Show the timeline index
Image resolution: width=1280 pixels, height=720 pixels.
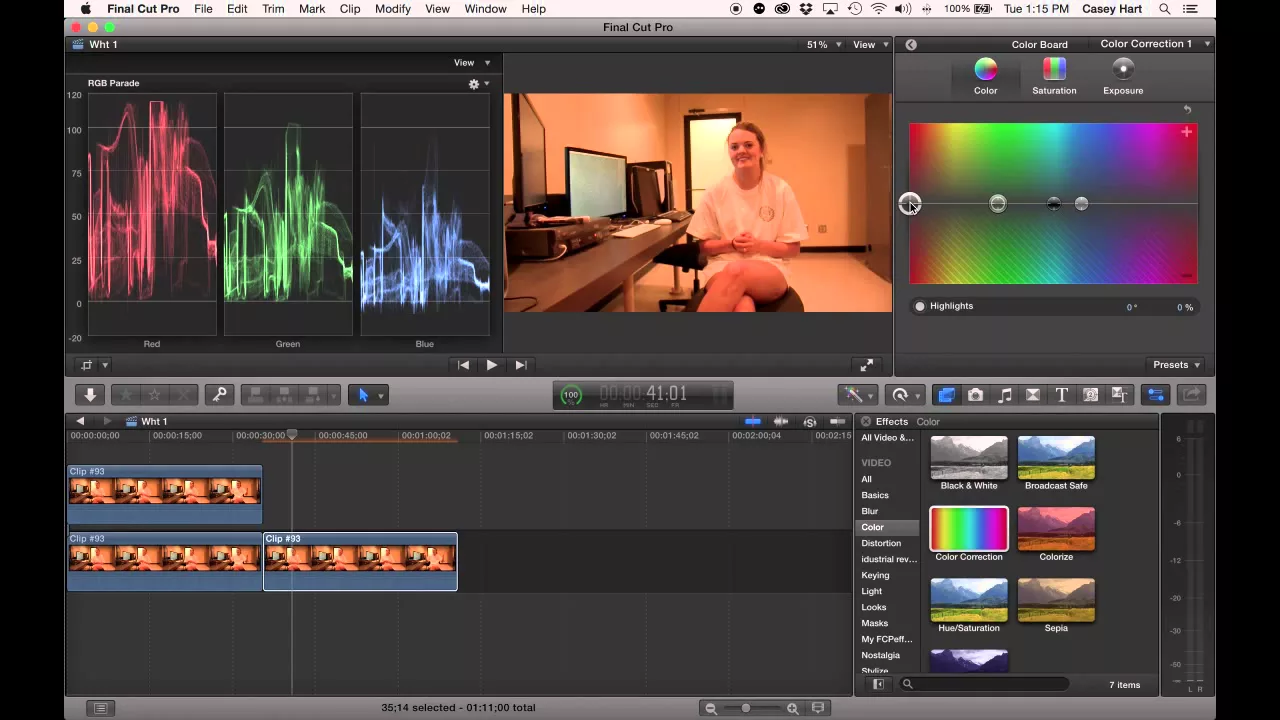click(100, 708)
